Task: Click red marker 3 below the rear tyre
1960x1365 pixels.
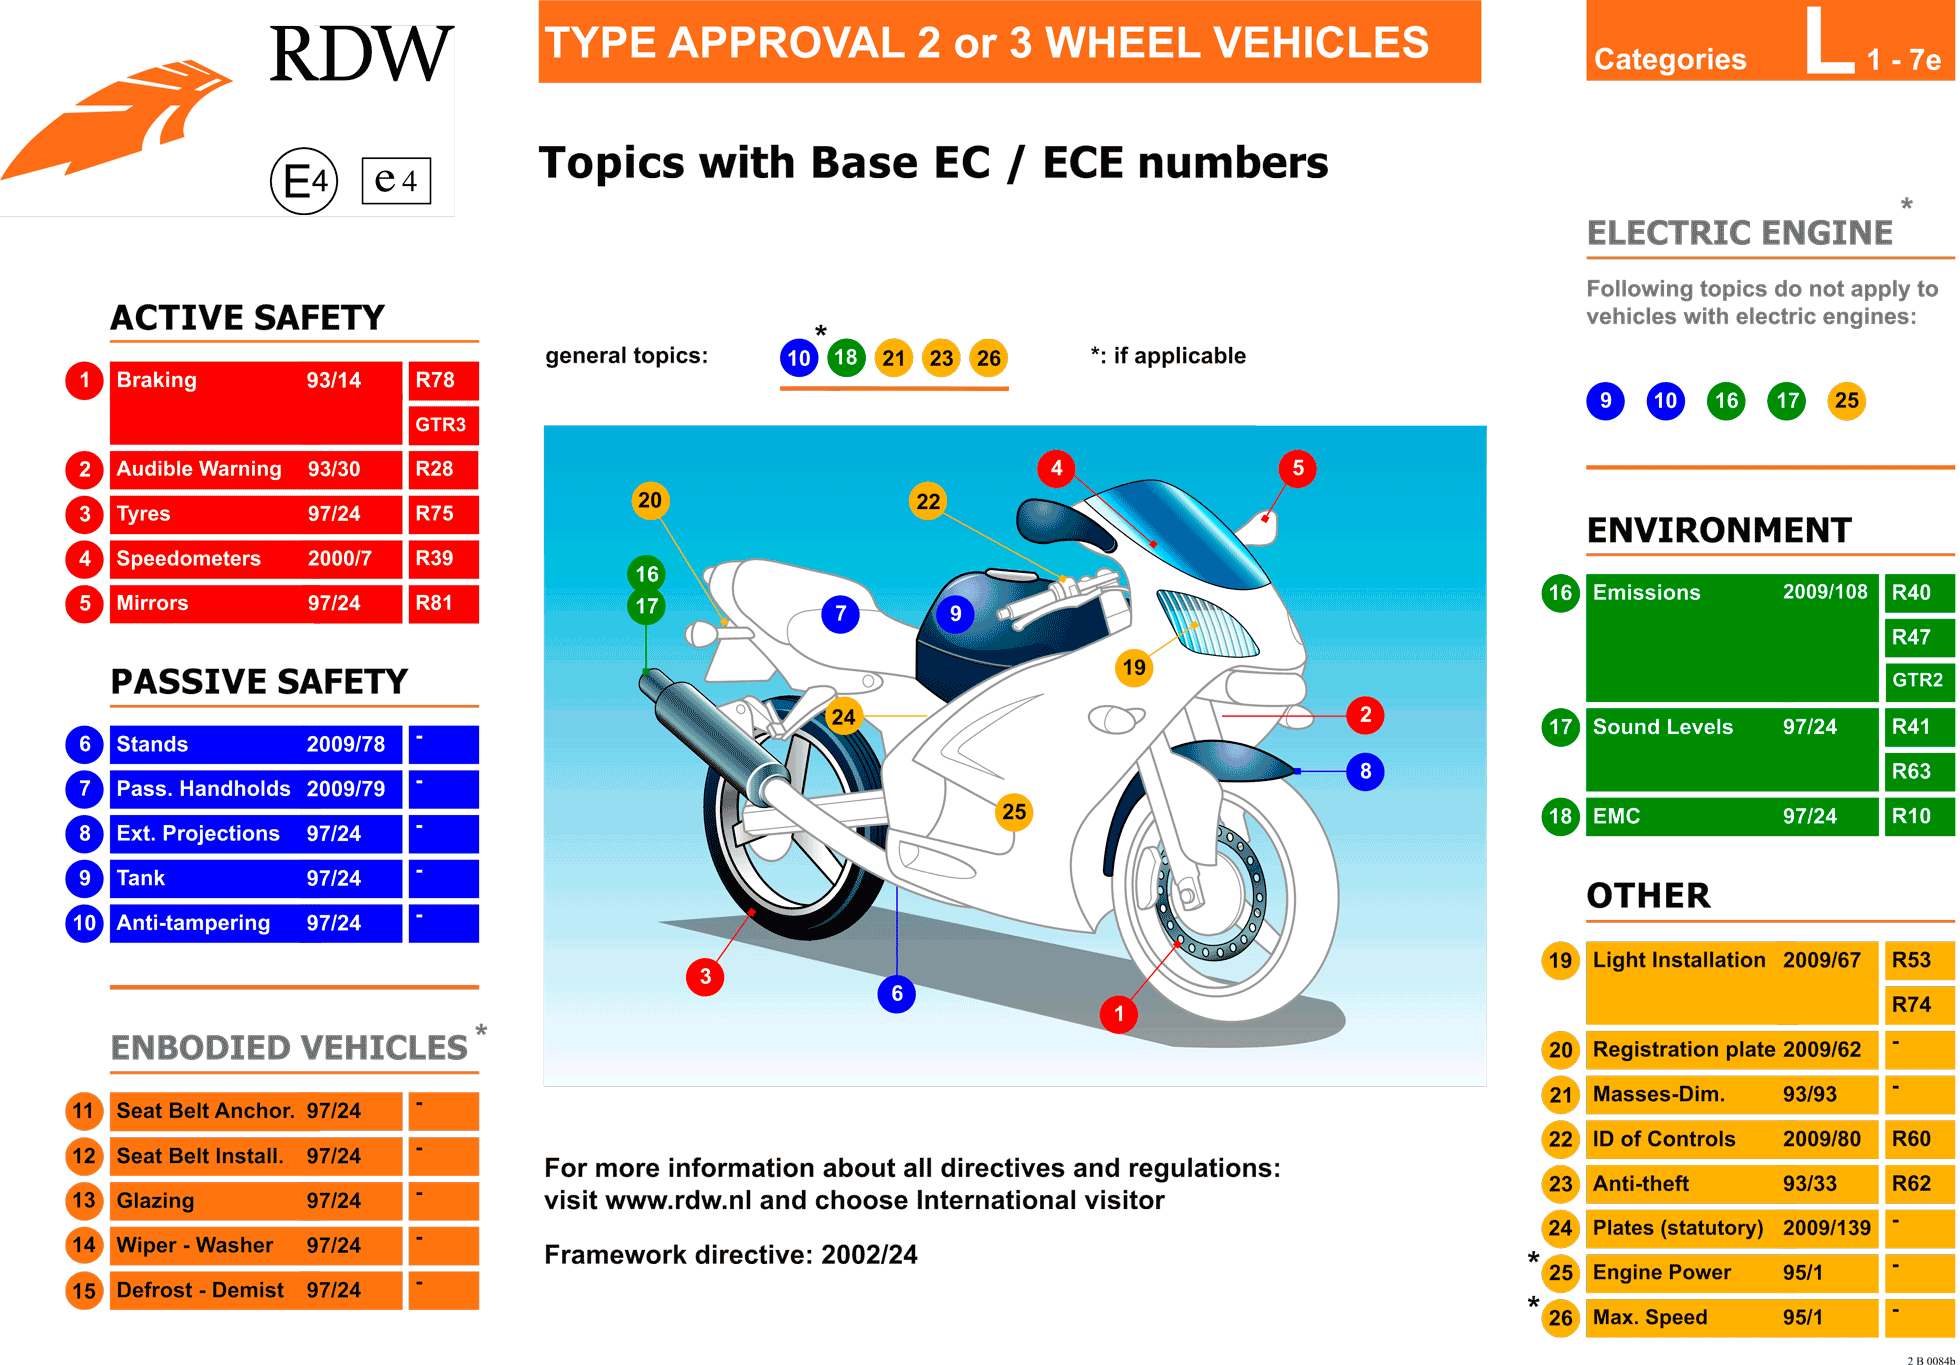Action: click(705, 976)
